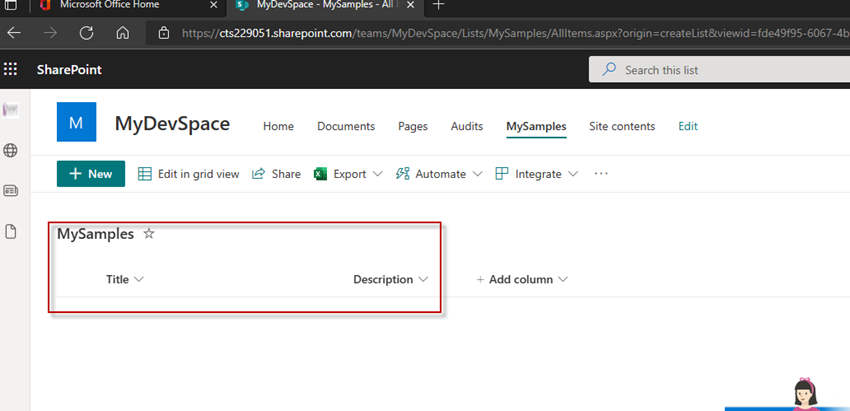Click the Share arrow icon
Viewport: 850px width, 411px height.
tap(259, 174)
